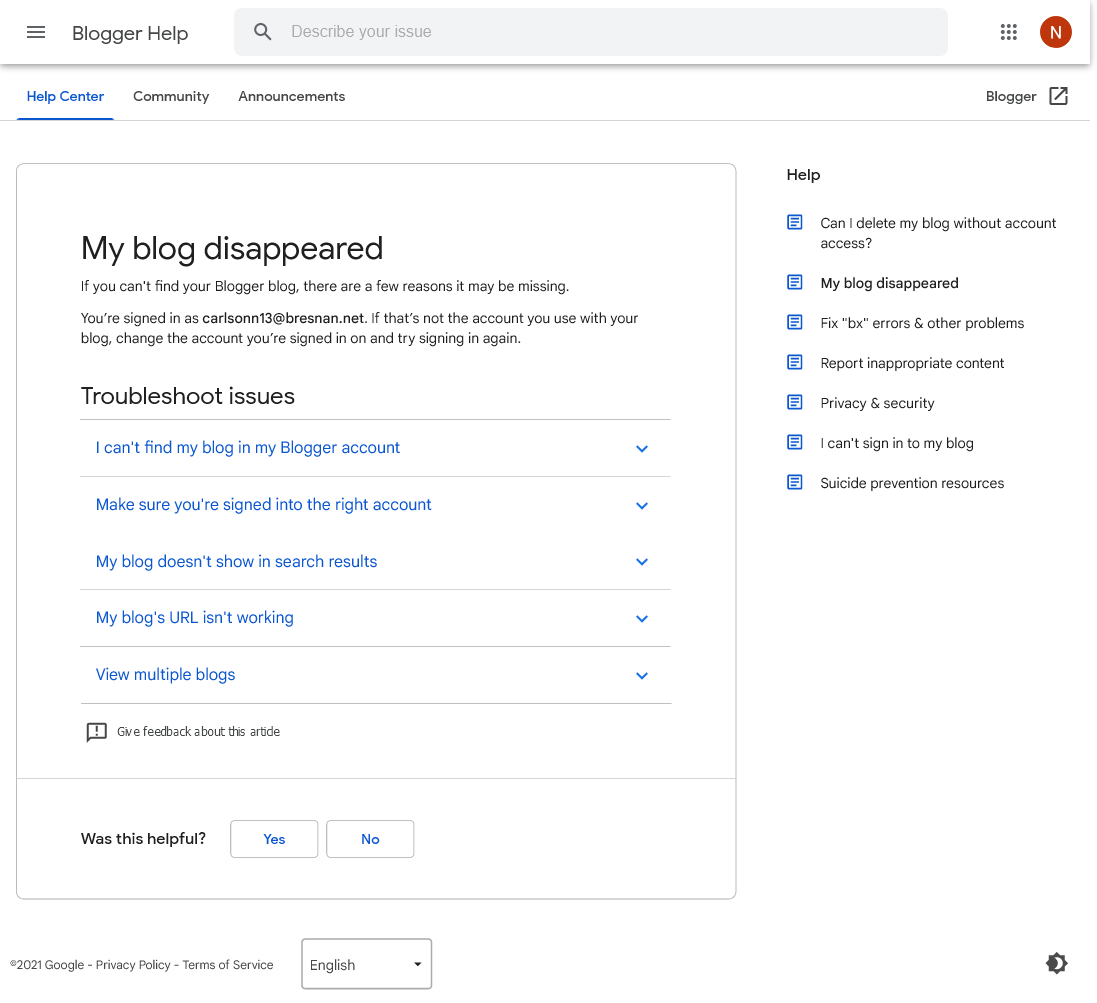Click the email carlsonn13@bresnan.net text

[283, 318]
